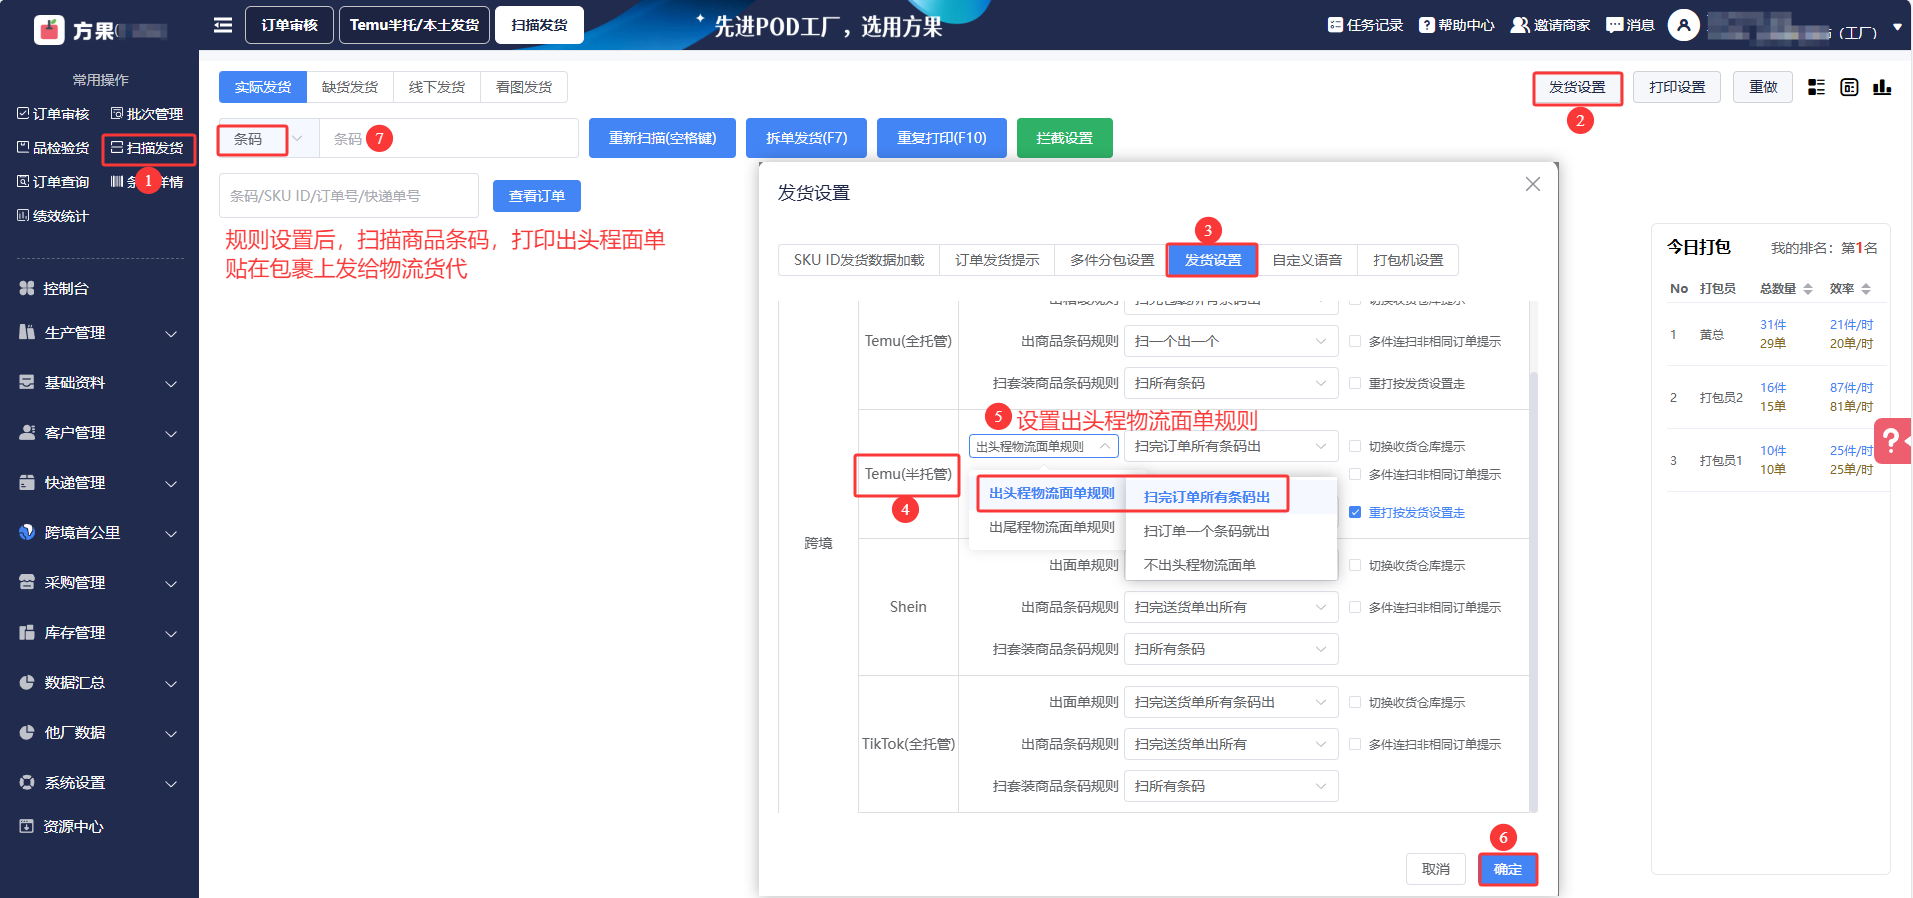This screenshot has height=898, width=1913.
Task: Switch to 自定义语音 tab
Action: tap(1306, 260)
